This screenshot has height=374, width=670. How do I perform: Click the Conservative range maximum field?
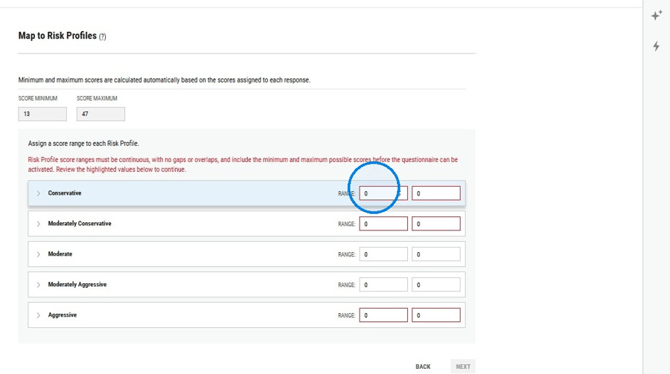point(436,193)
